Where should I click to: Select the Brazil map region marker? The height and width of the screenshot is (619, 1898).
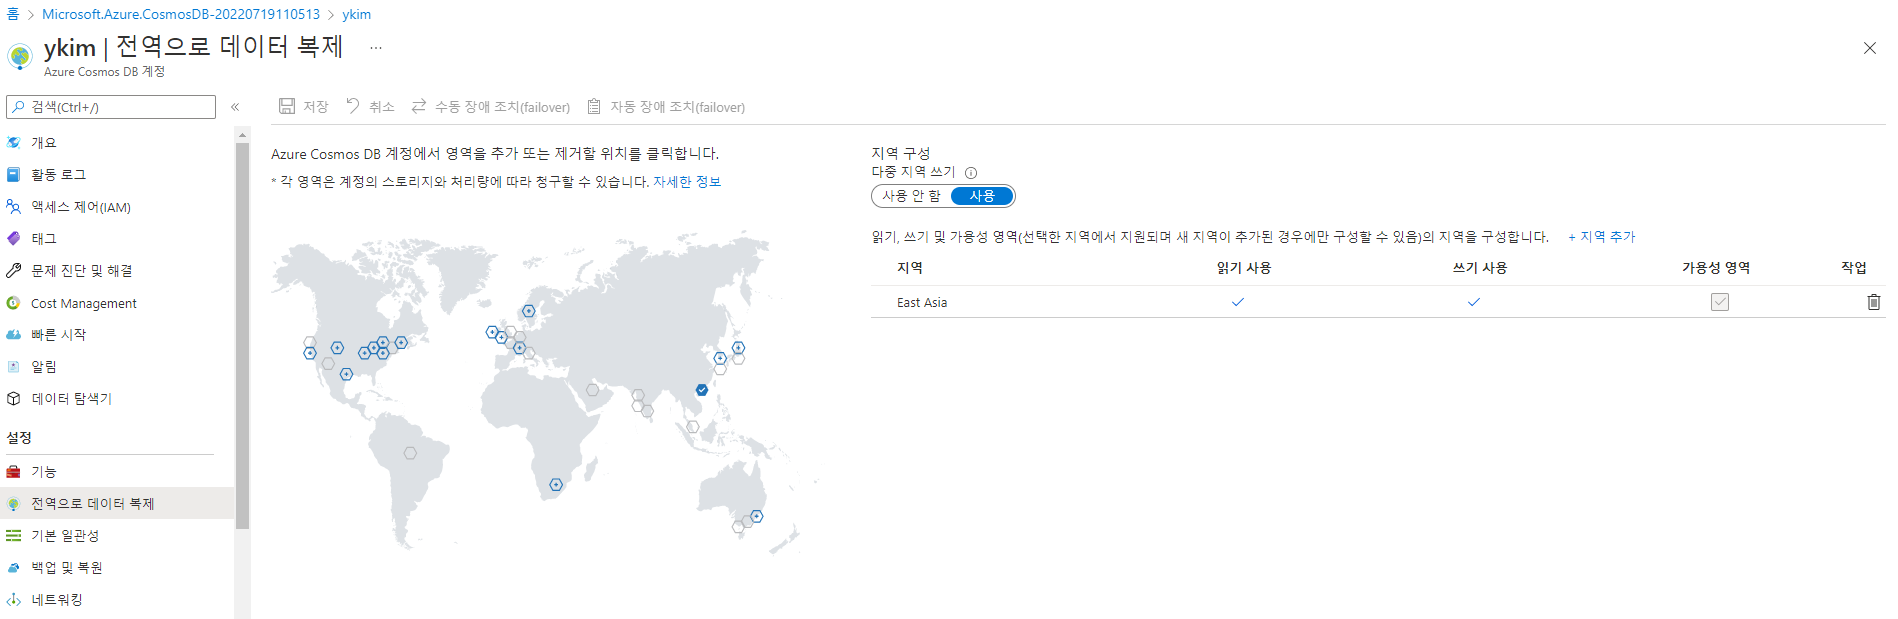(x=410, y=453)
